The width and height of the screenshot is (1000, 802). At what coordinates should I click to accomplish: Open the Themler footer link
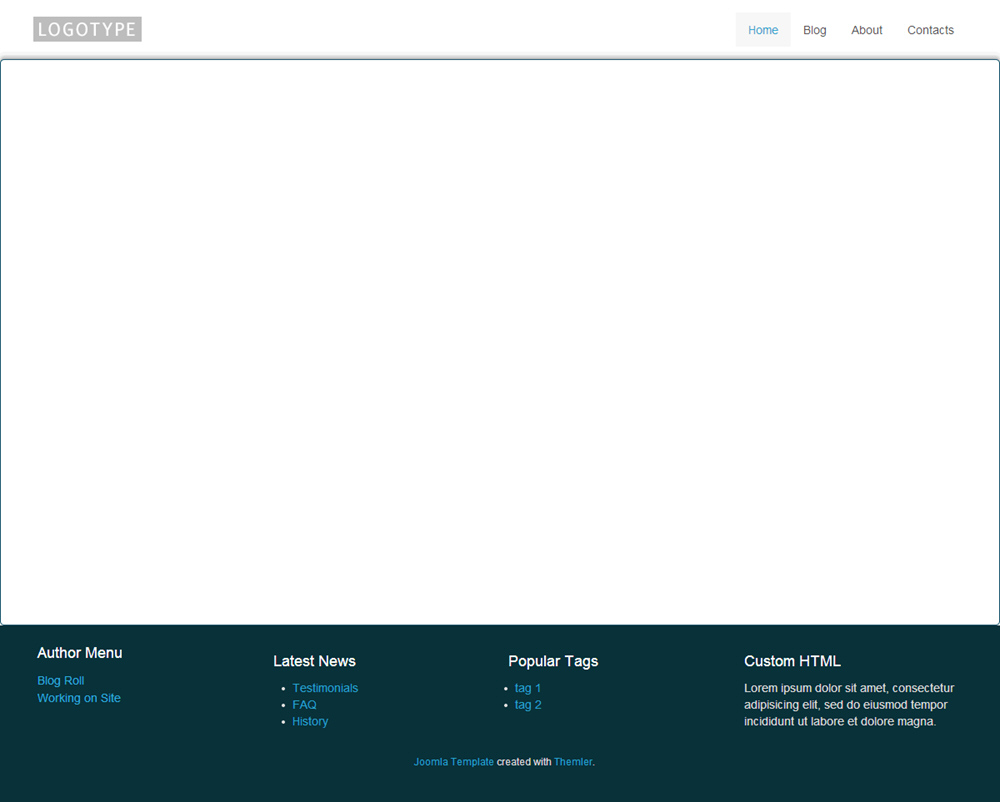573,762
